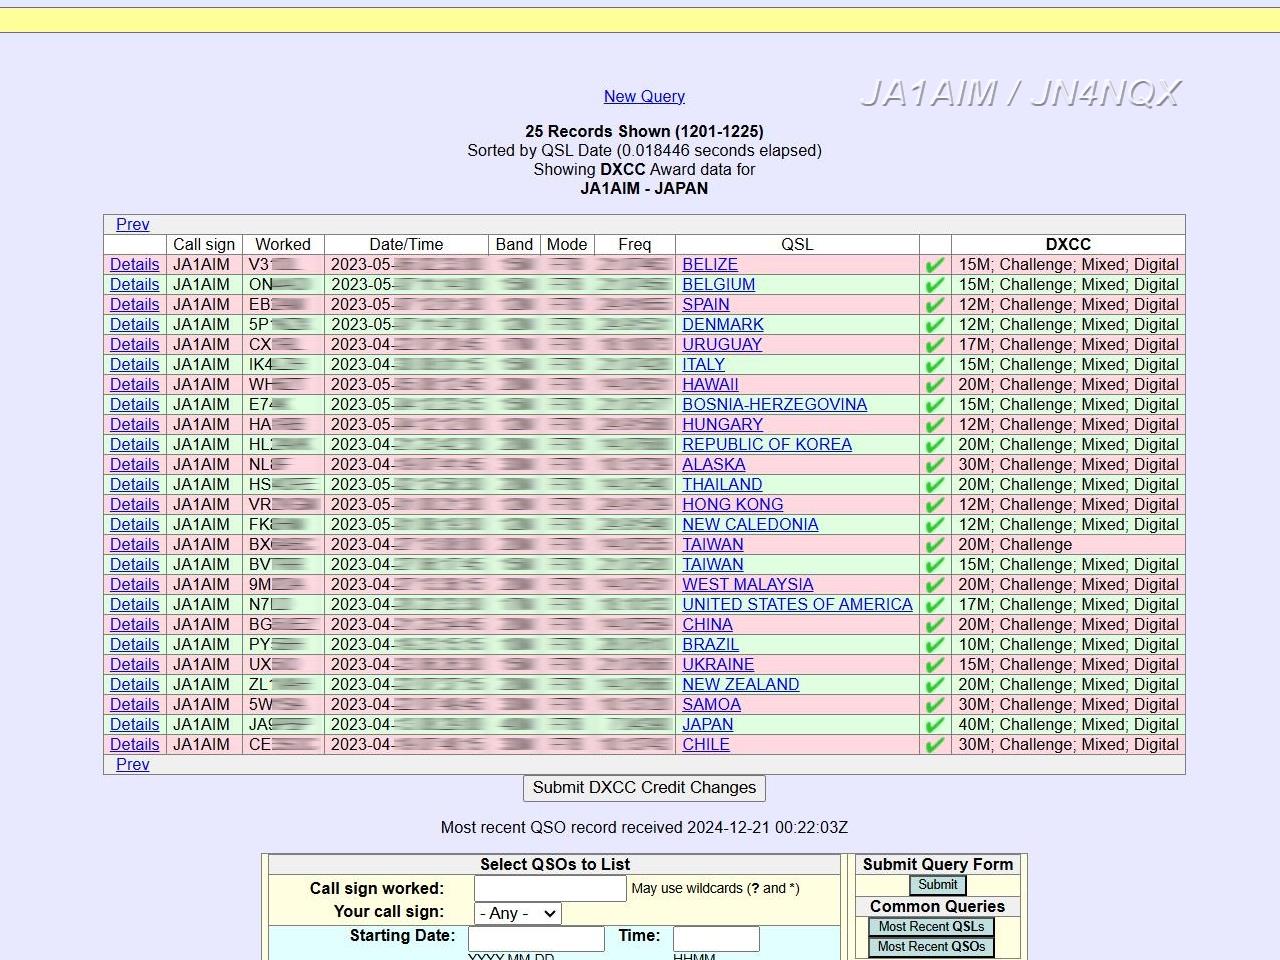Click the green checkmark in the CHILE row
Screen dimensions: 1280x960
click(935, 745)
